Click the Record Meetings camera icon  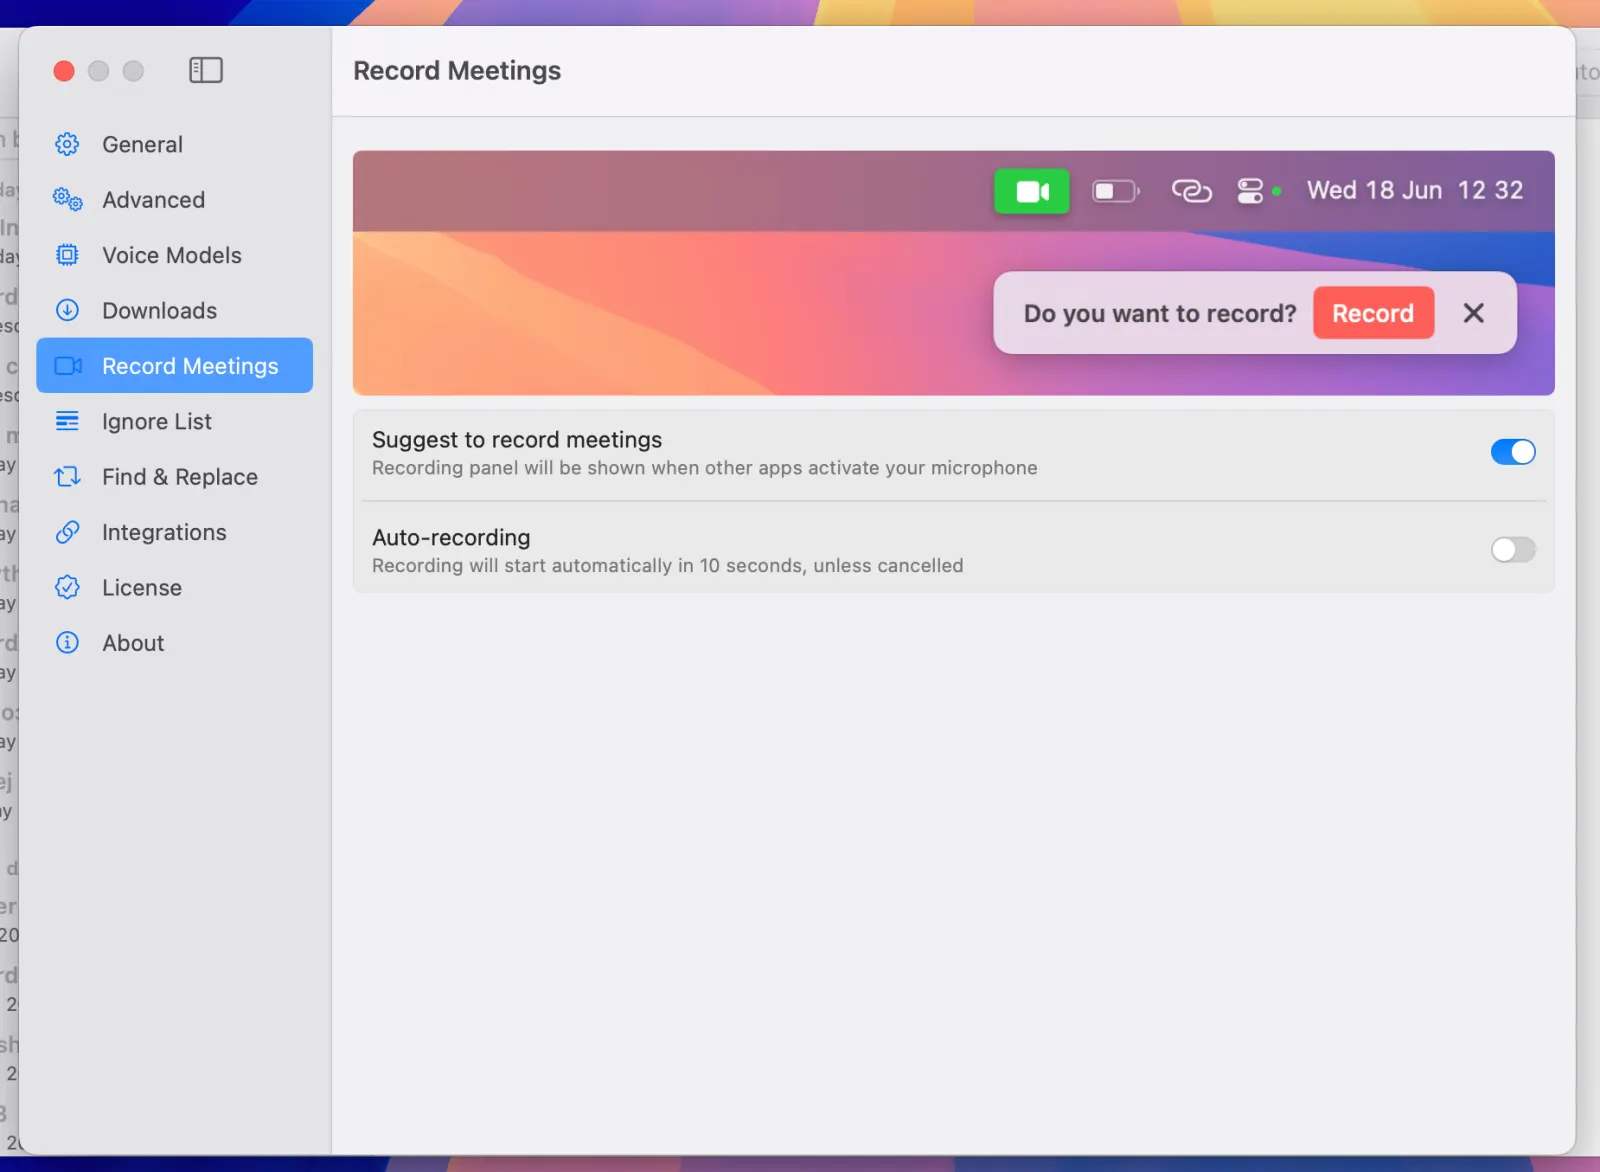pos(67,366)
